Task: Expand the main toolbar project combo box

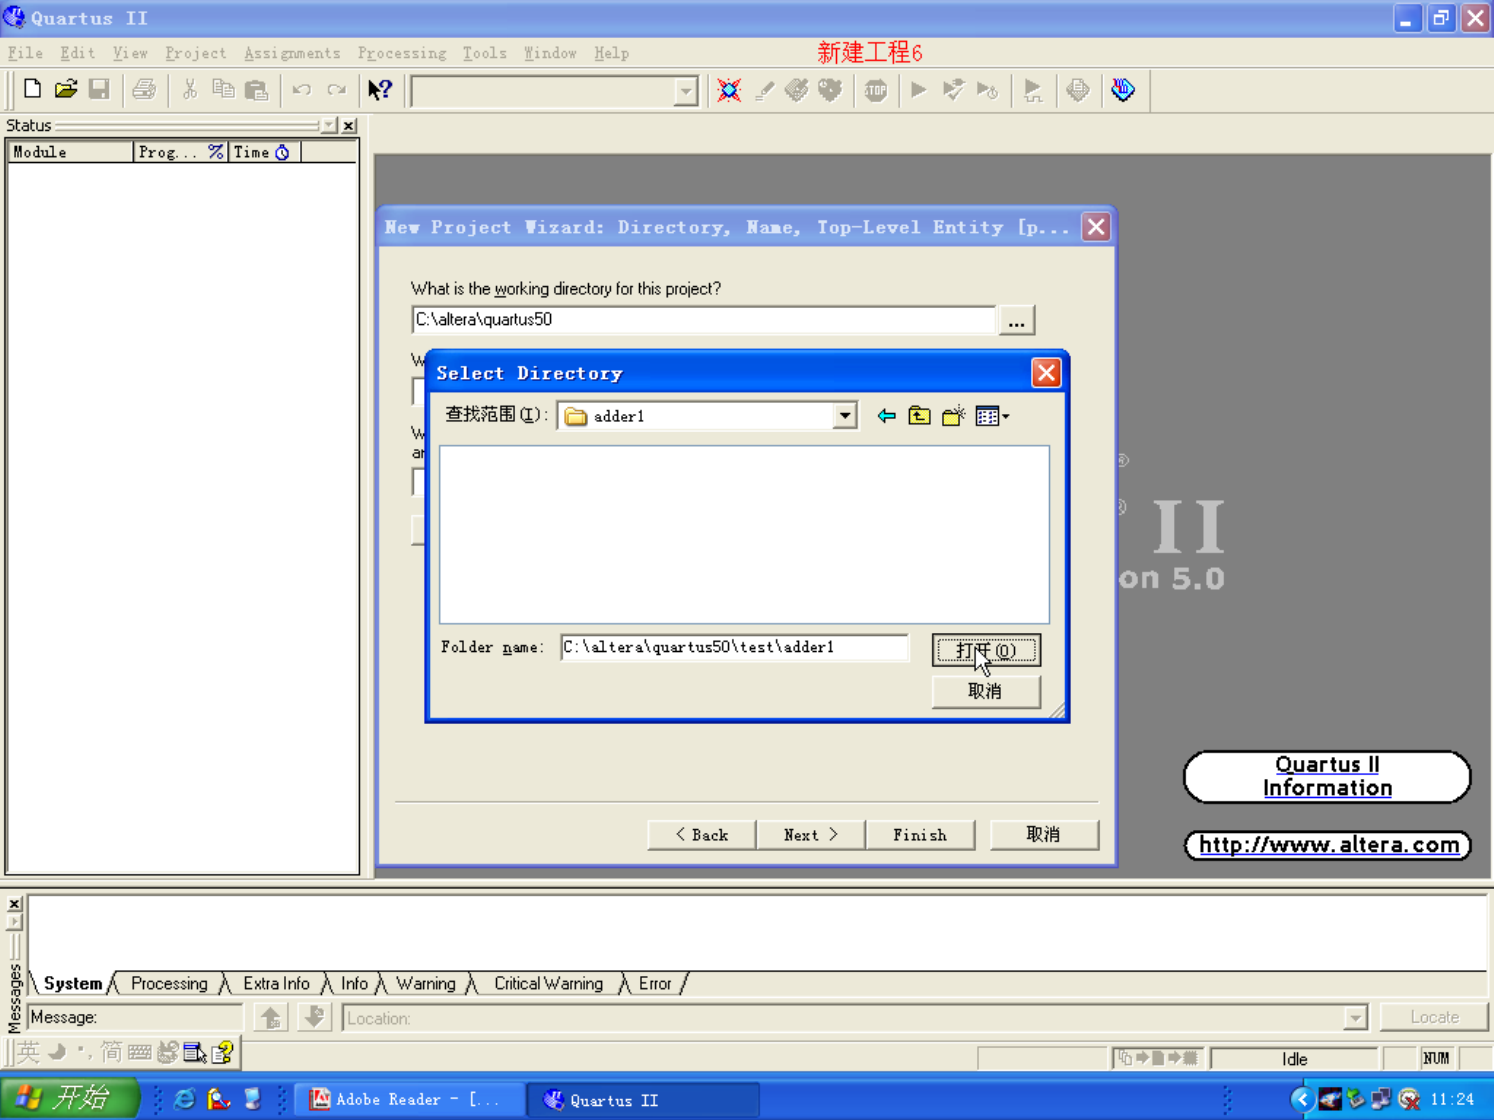Action: click(685, 92)
